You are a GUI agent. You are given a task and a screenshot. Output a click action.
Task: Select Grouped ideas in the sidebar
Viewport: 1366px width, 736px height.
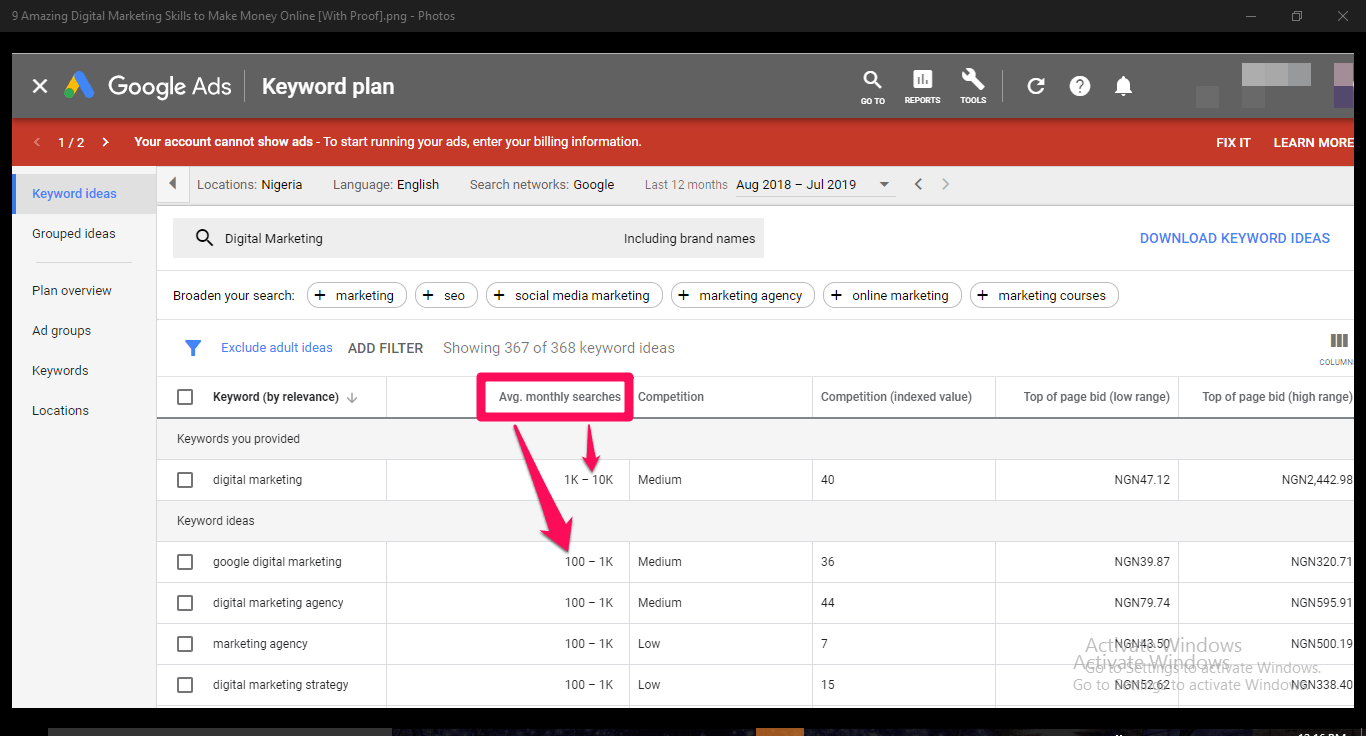pyautogui.click(x=74, y=234)
